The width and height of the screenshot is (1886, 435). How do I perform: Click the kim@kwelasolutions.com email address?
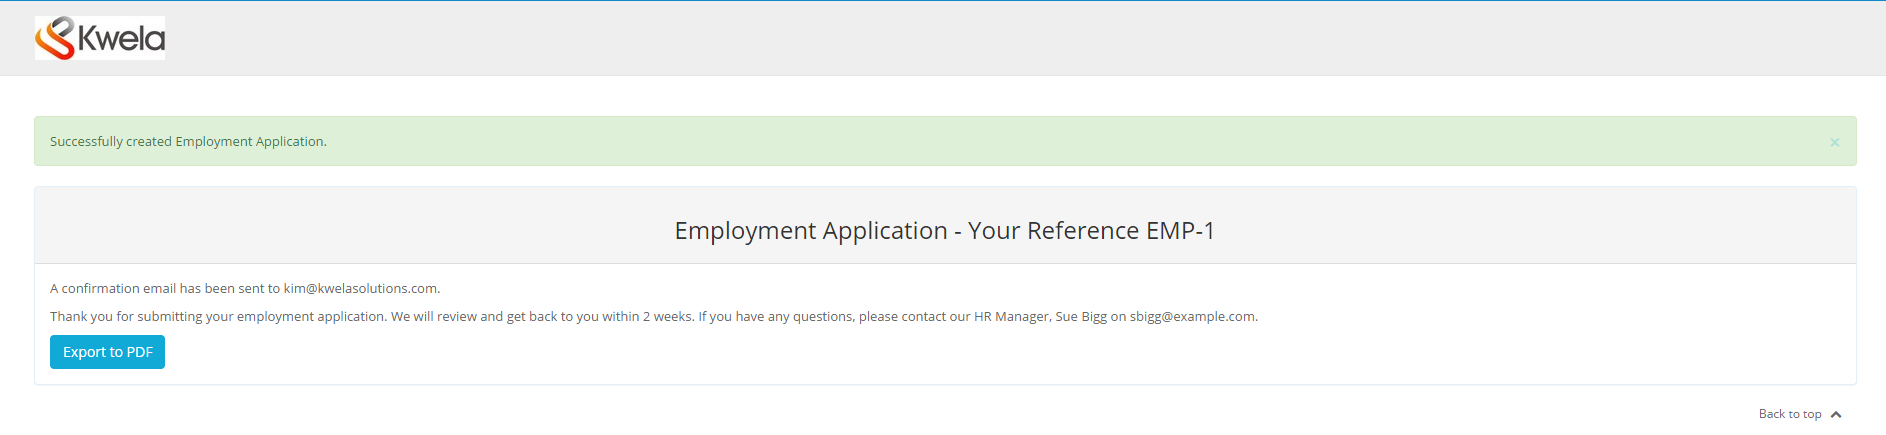tap(360, 289)
